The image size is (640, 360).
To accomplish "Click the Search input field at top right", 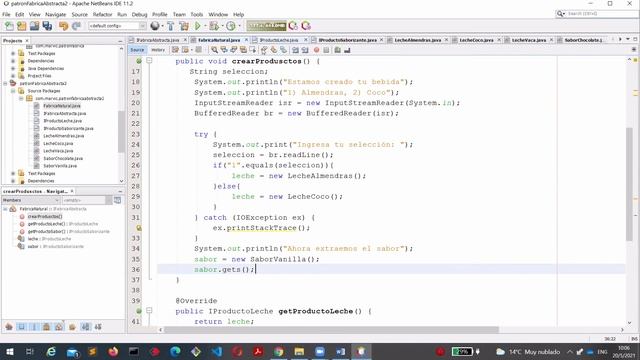I will pyautogui.click(x=602, y=13).
